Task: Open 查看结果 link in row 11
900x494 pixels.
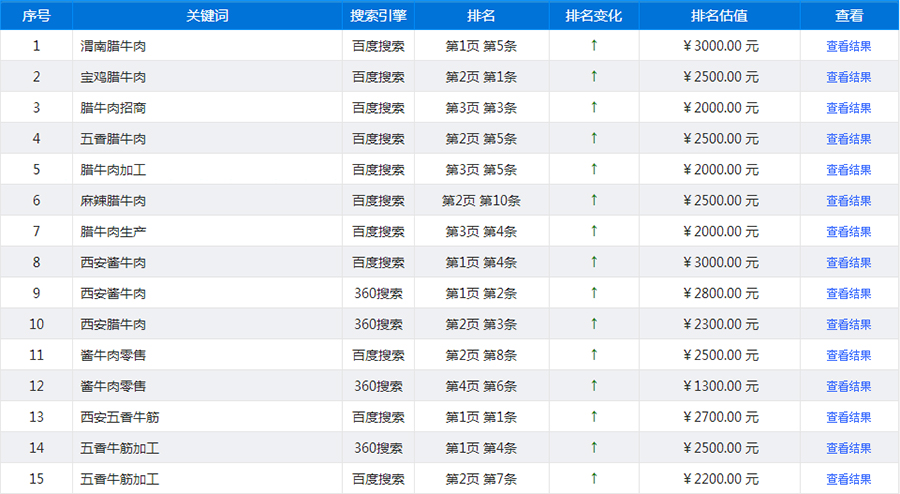Action: [x=848, y=356]
